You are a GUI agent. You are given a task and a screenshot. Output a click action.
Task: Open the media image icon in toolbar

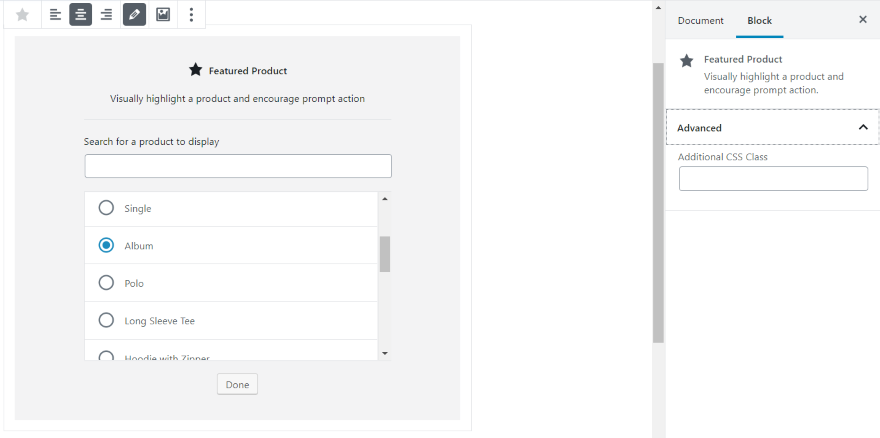pos(163,15)
